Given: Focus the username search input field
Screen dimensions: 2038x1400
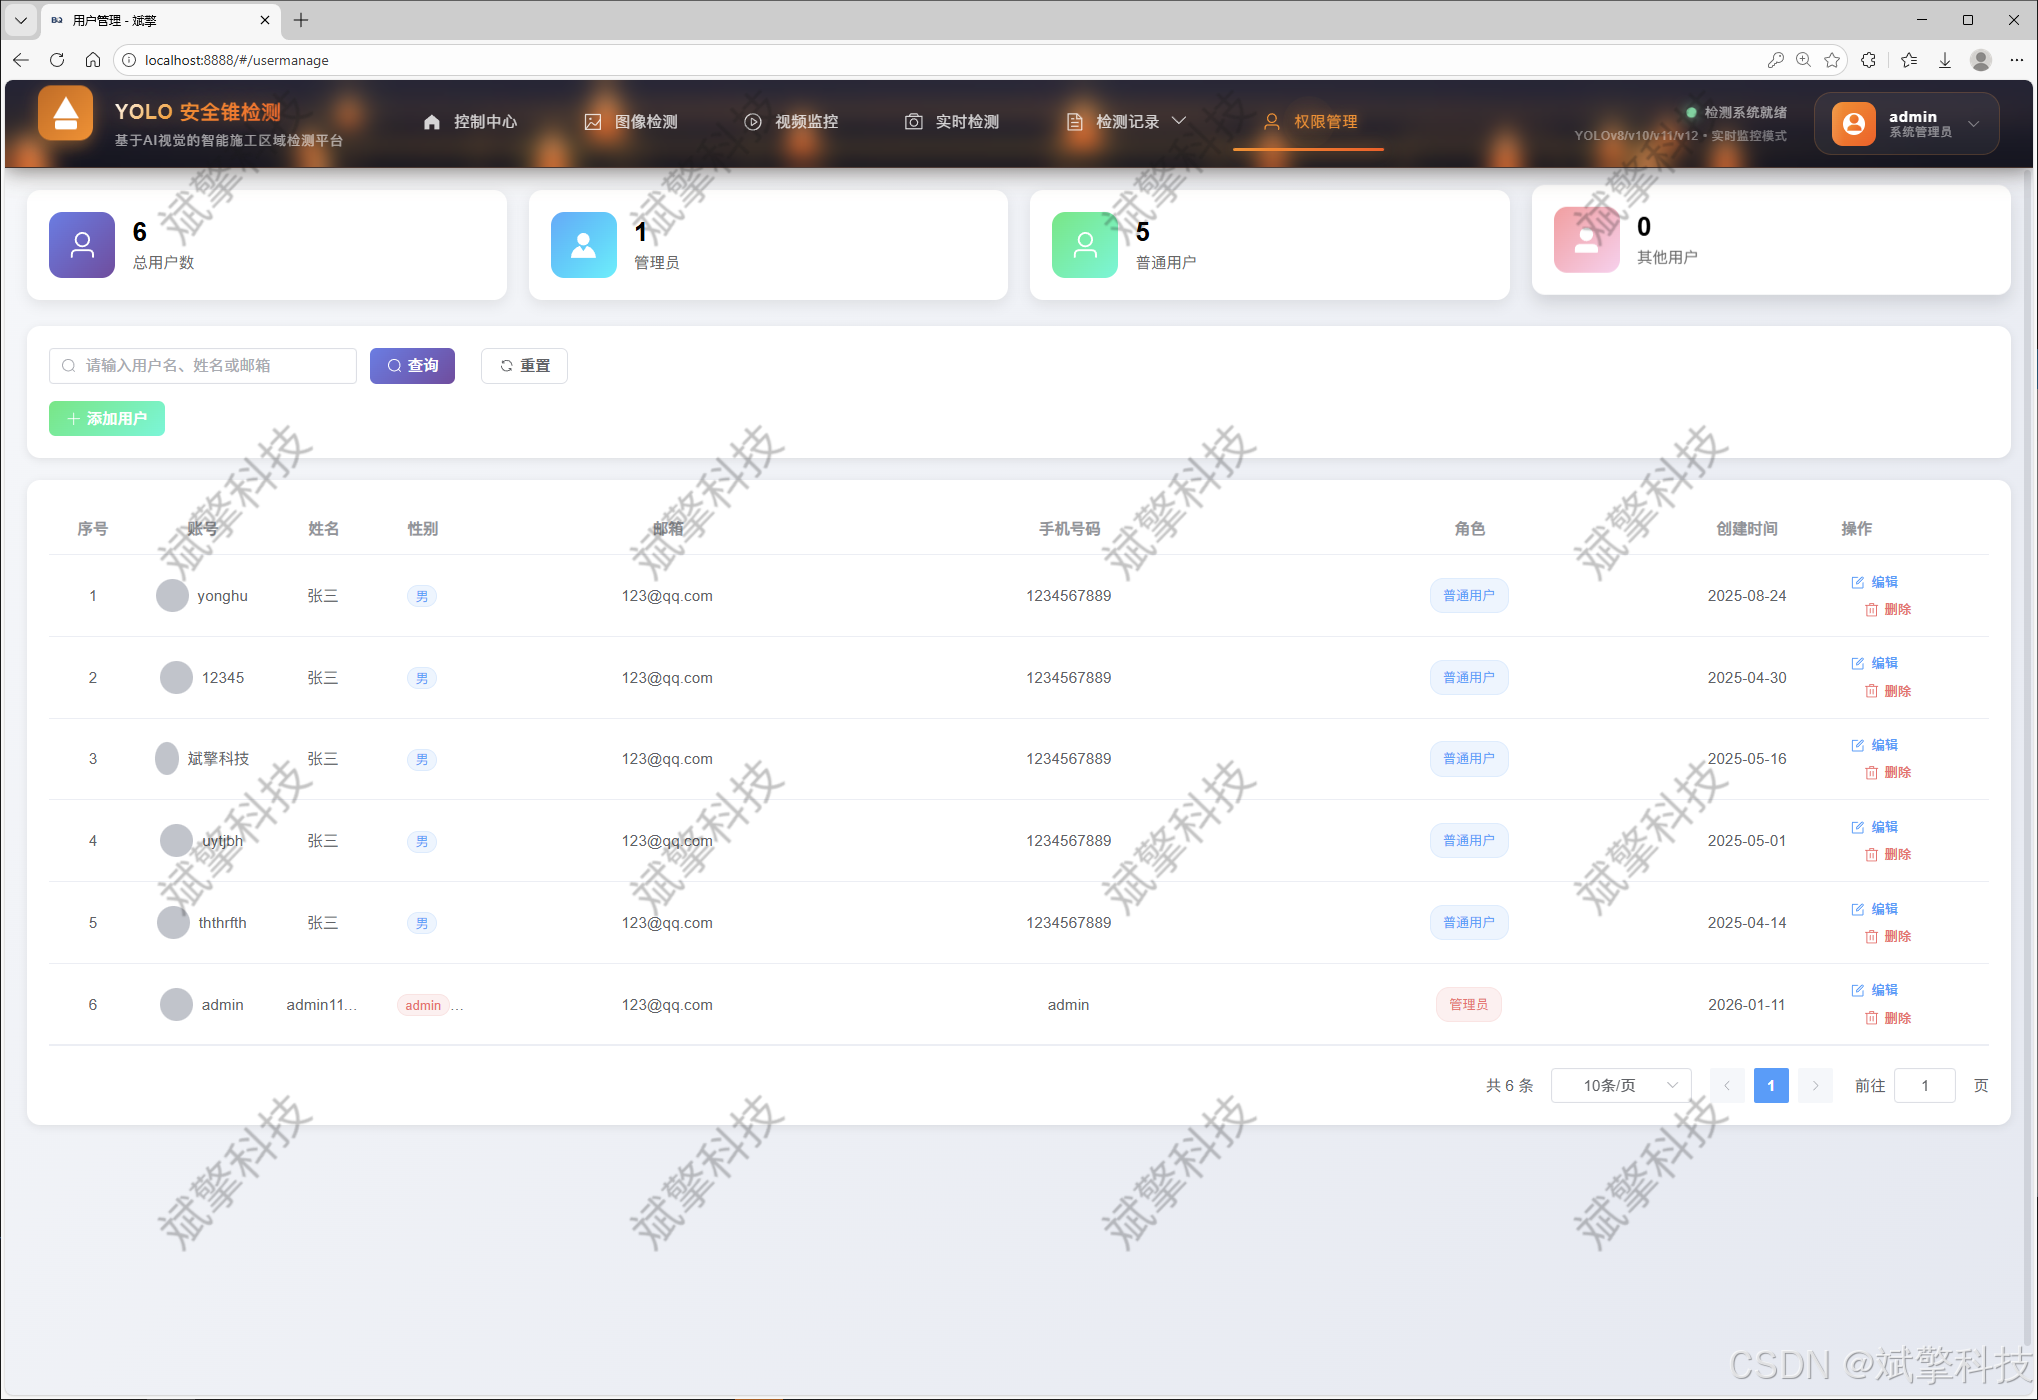Looking at the screenshot, I should click(203, 366).
